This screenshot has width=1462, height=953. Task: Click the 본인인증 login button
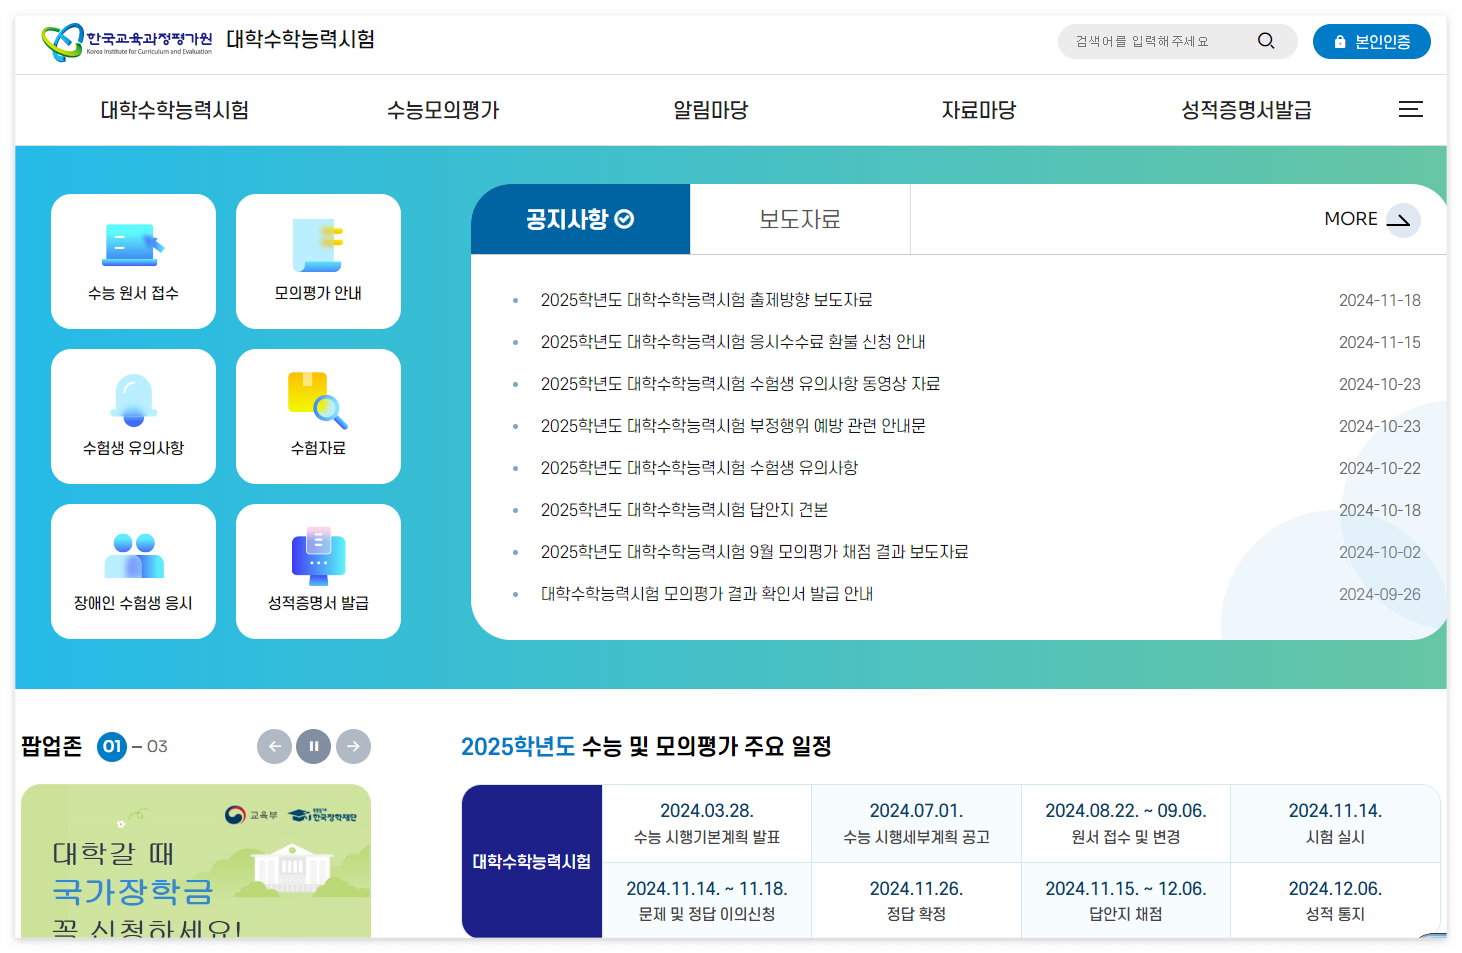1371,41
